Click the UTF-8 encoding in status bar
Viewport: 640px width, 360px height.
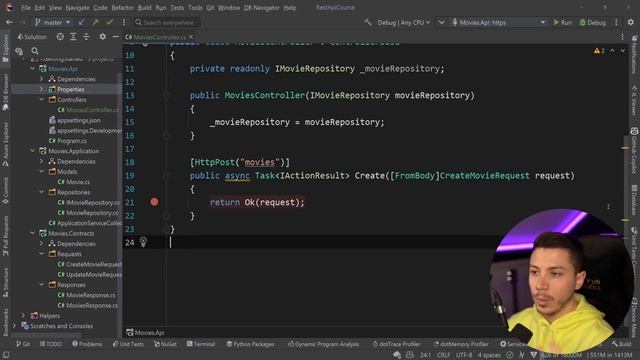(x=464, y=355)
